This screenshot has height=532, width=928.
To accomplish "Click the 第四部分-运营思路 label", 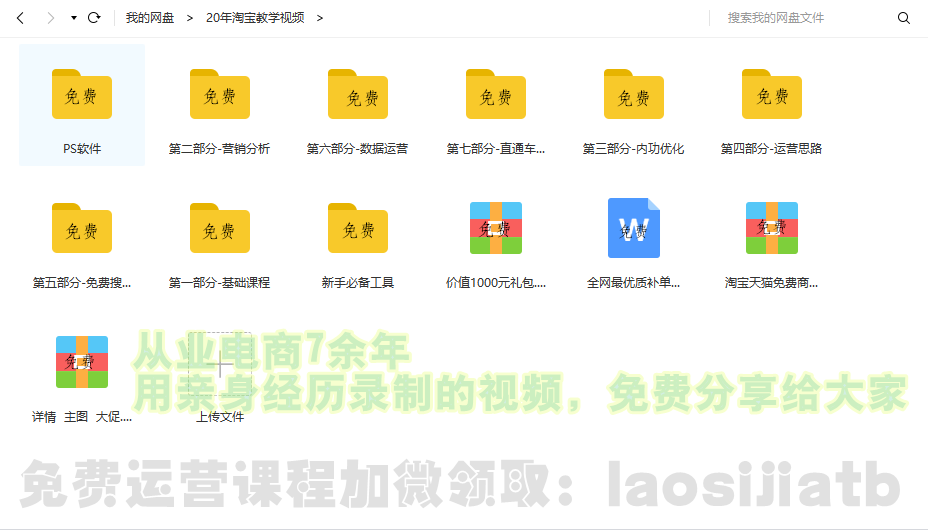I will pyautogui.click(x=772, y=149).
